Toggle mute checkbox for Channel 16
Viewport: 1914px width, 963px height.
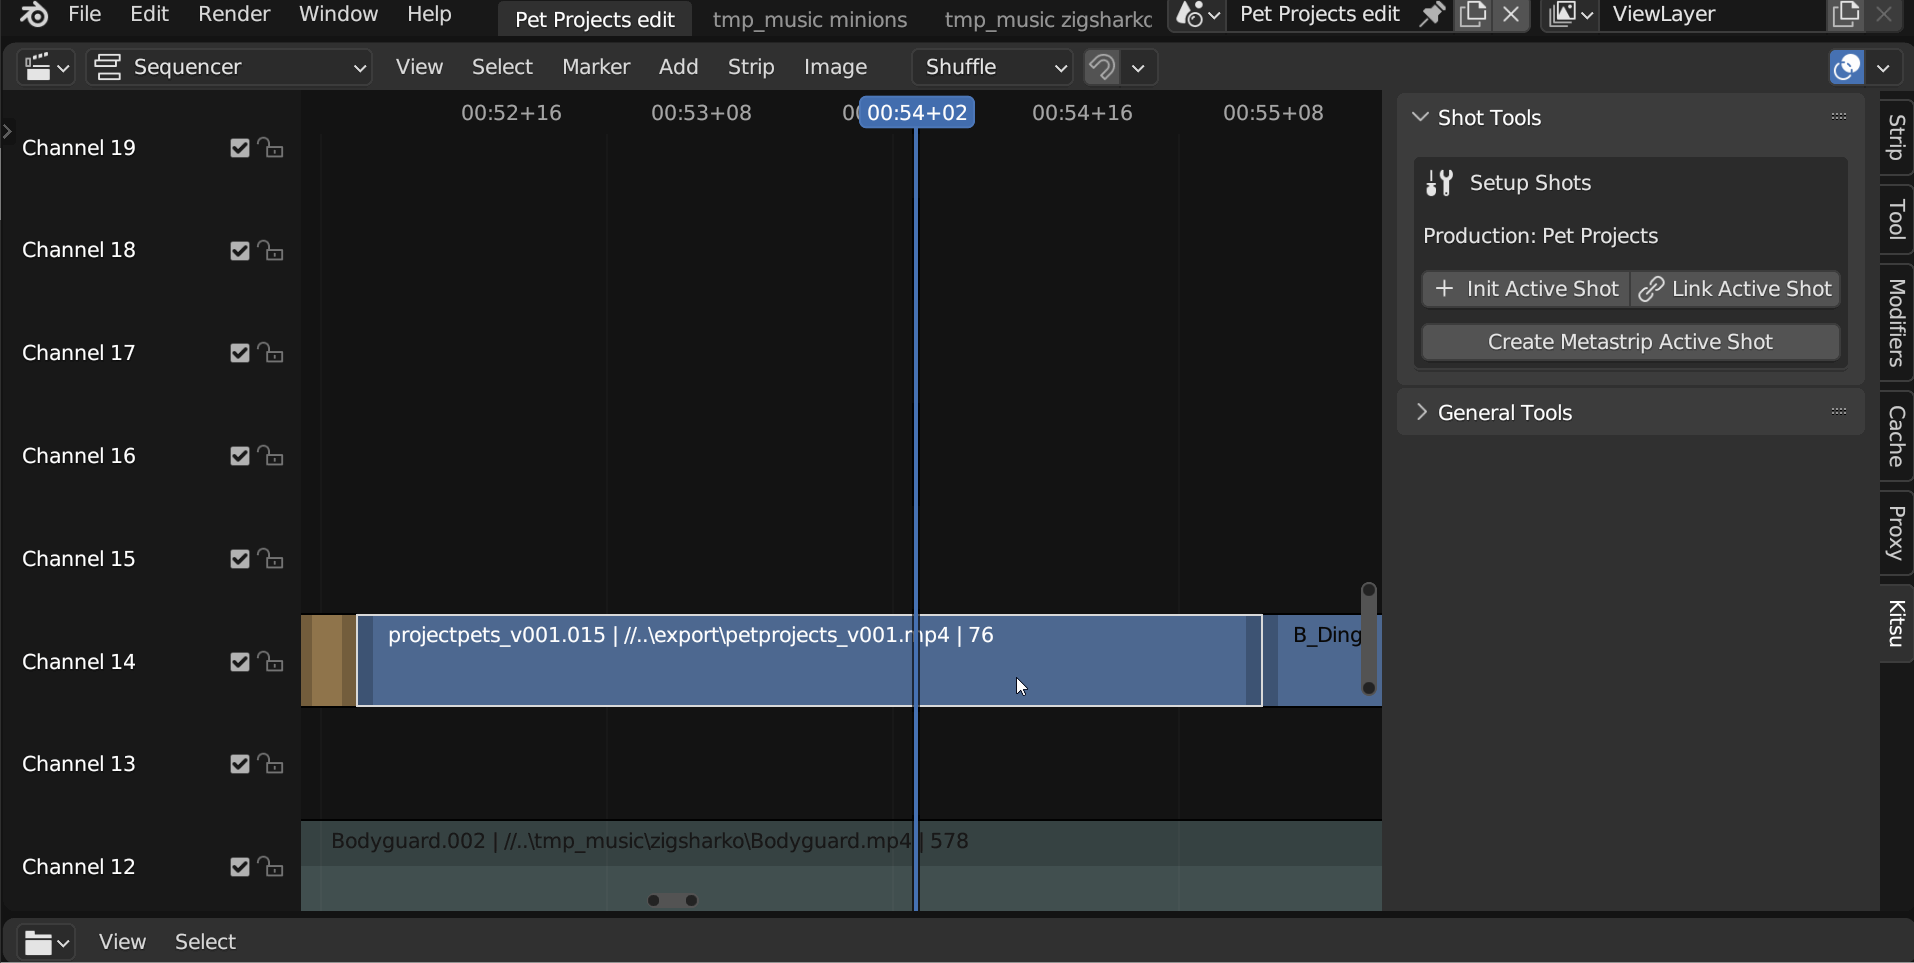pos(239,456)
